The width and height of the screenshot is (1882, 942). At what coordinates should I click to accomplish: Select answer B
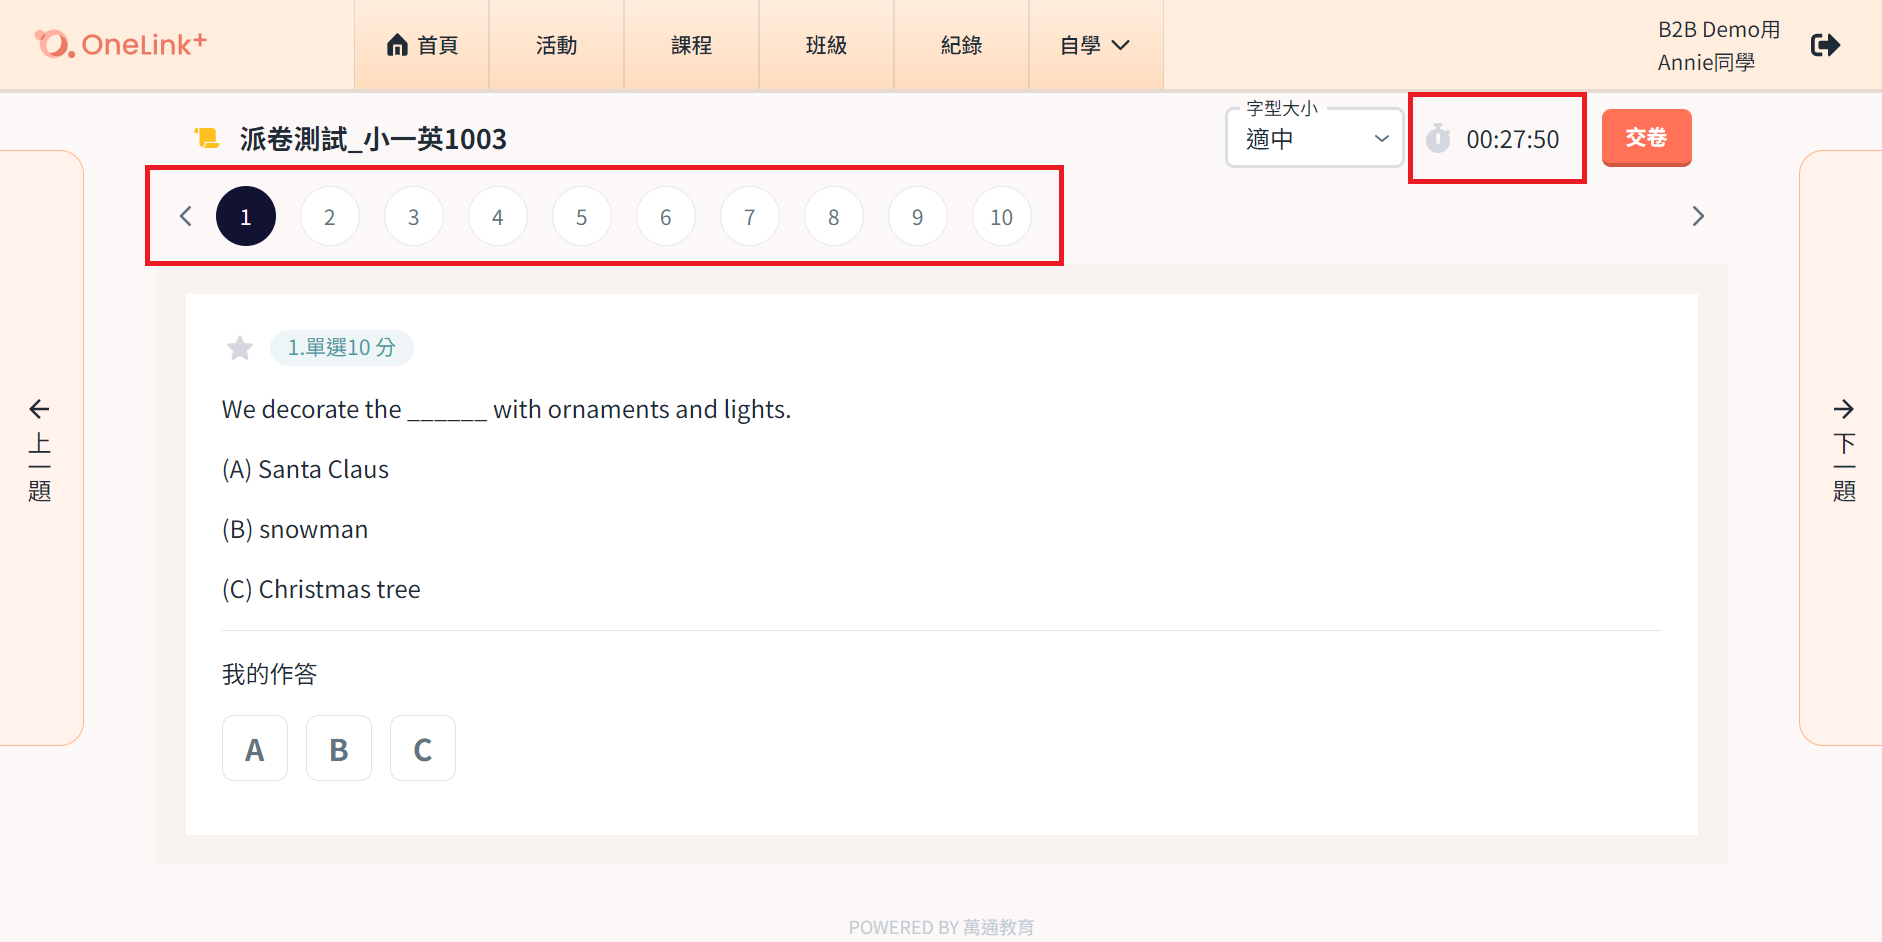tap(339, 748)
